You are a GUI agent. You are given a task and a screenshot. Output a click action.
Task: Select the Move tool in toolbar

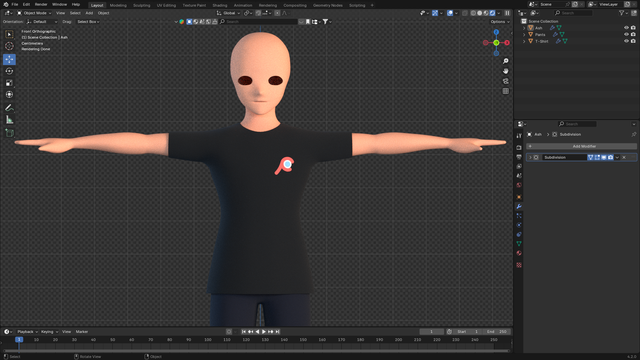(x=9, y=59)
